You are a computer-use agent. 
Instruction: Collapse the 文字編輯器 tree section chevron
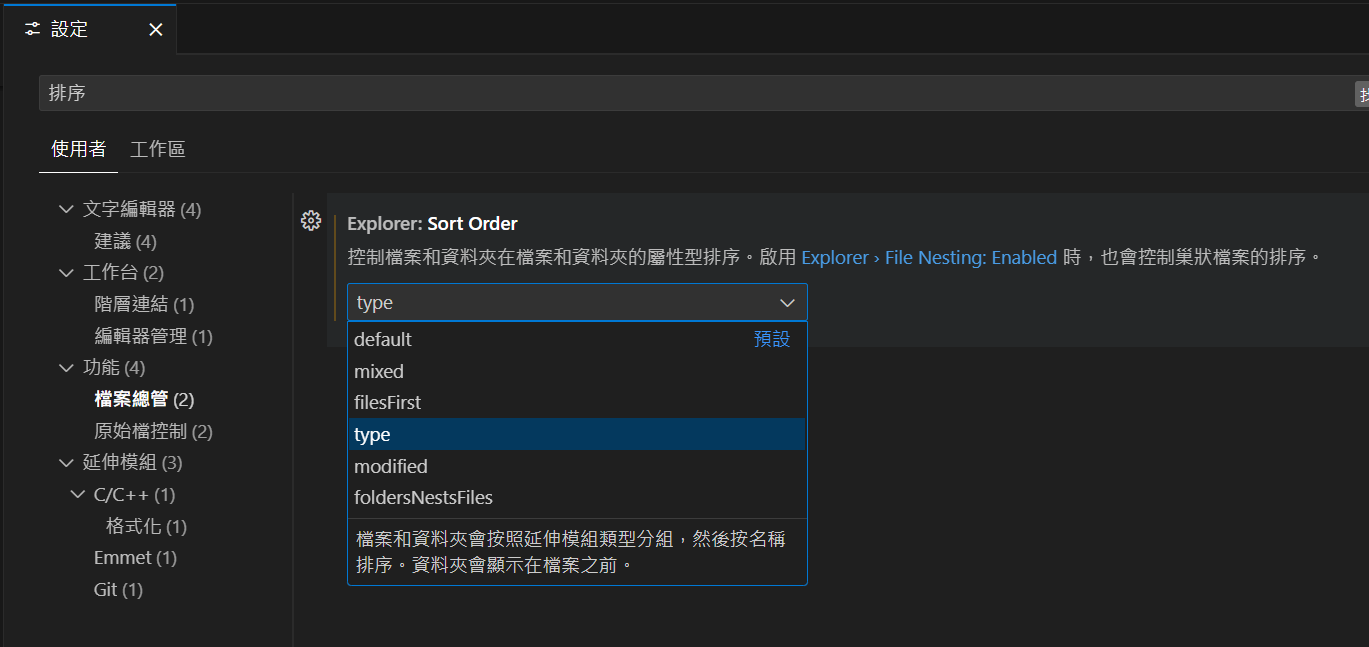66,209
